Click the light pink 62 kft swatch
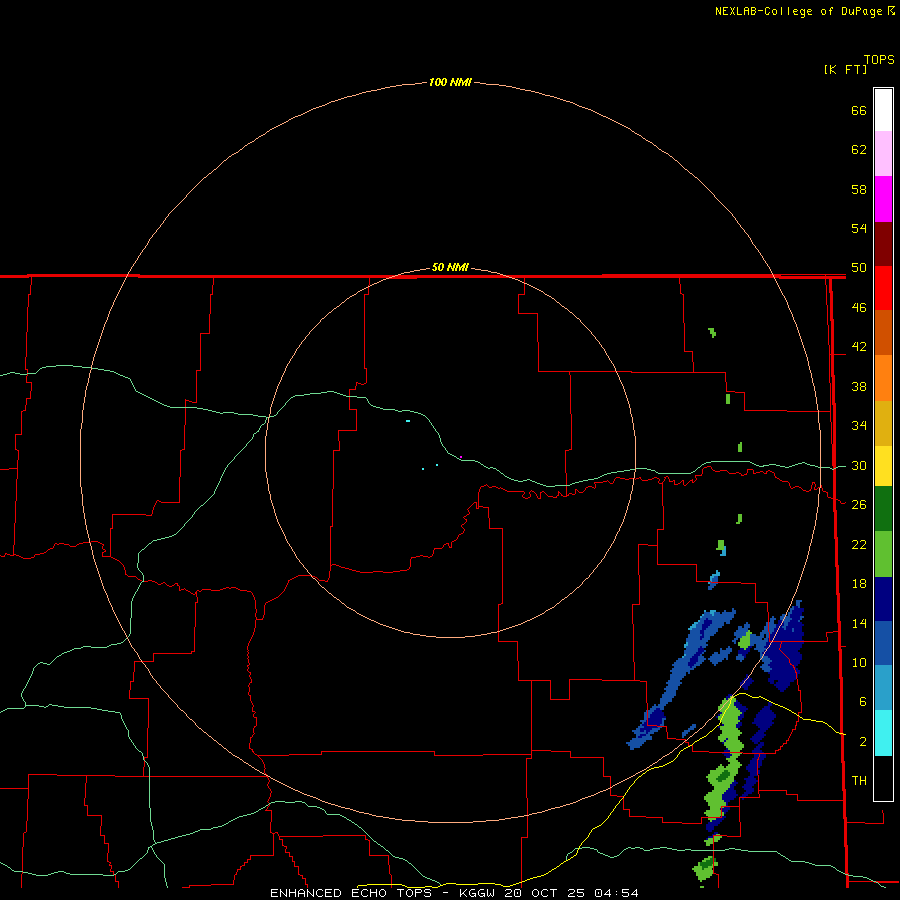Viewport: 900px width, 900px height. [883, 154]
